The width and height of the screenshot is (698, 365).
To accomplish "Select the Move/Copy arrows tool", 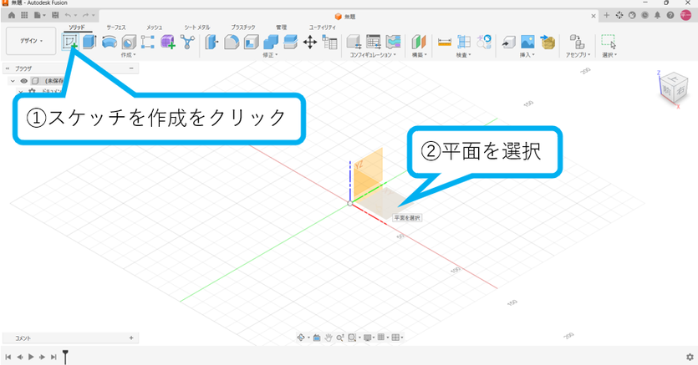I will [310, 42].
